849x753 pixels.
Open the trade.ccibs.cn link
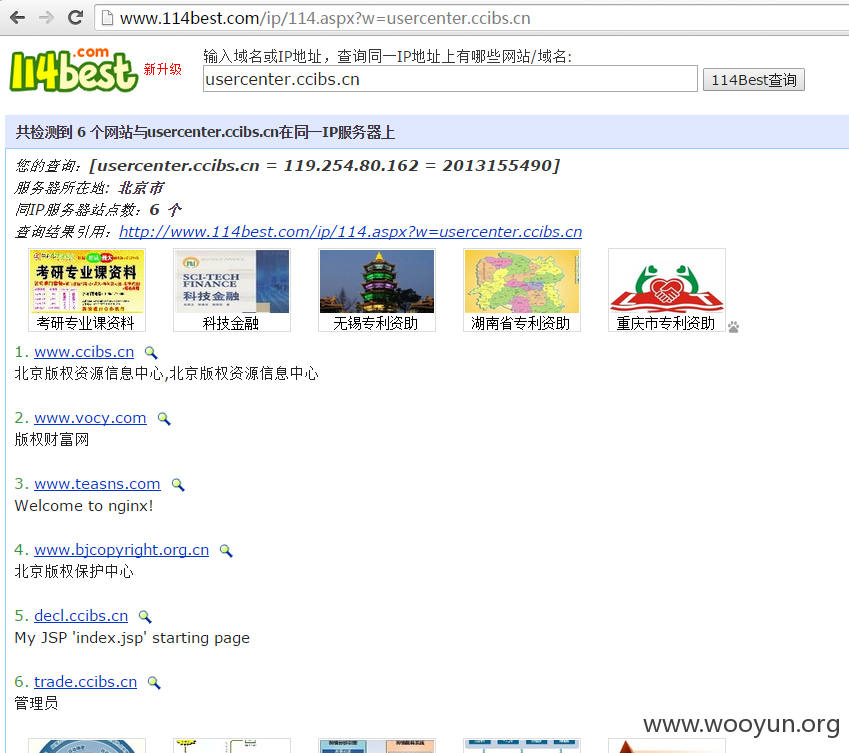click(86, 683)
